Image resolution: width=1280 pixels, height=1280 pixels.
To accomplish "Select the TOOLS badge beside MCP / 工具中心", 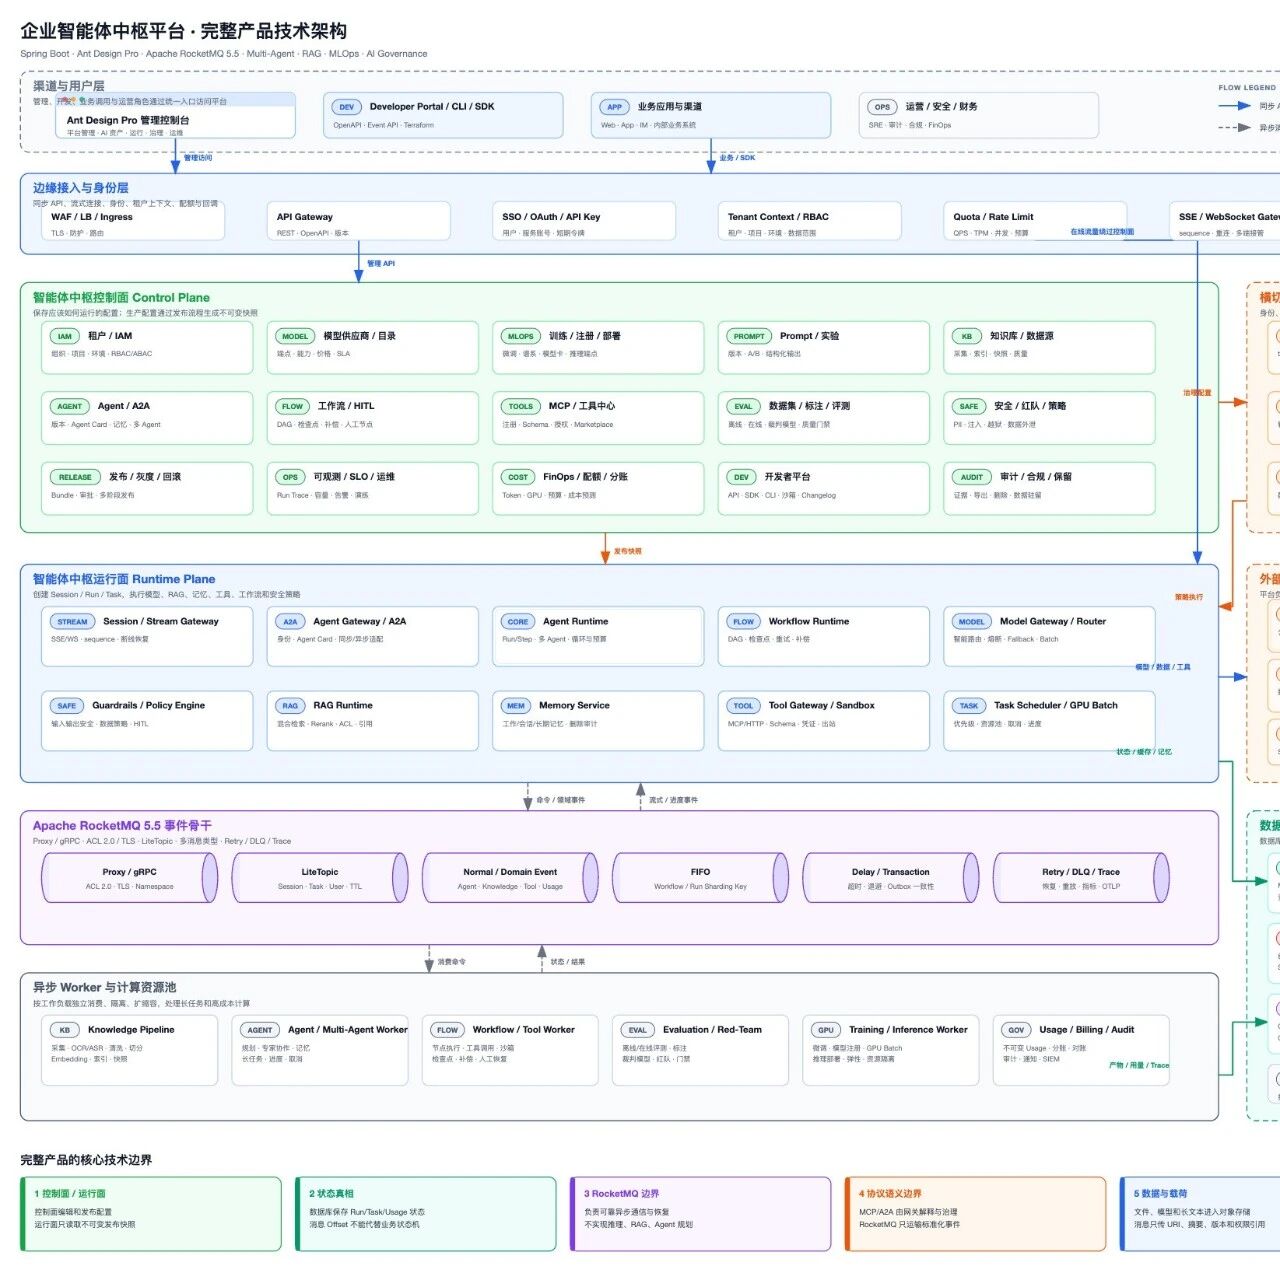I will 521,407.
